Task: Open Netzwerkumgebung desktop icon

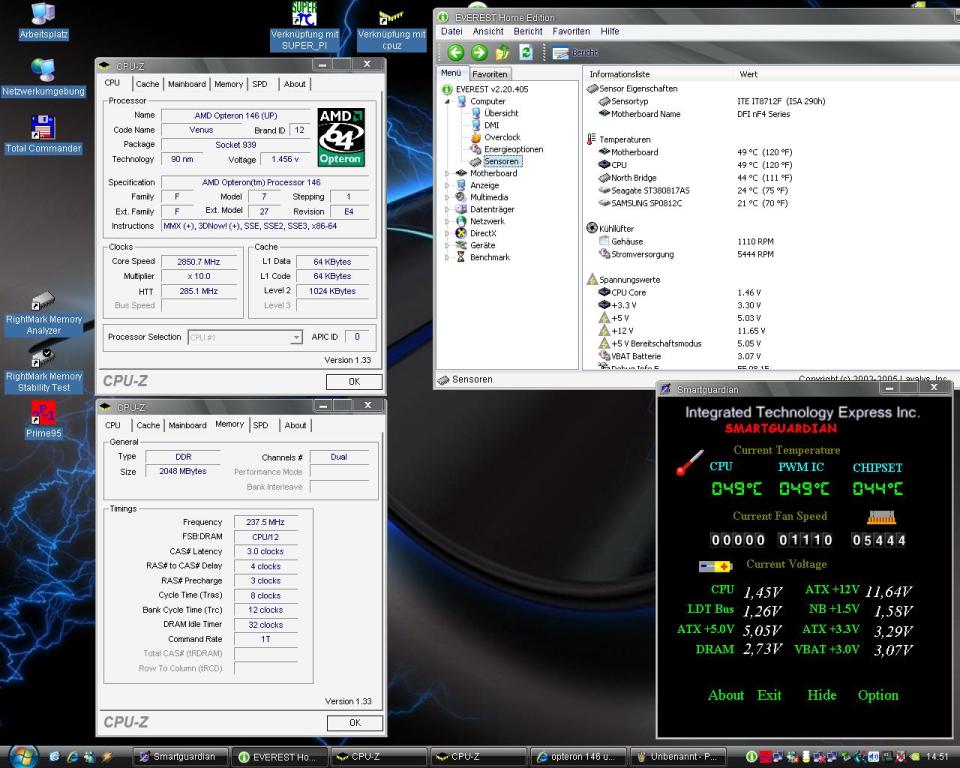Action: point(43,78)
